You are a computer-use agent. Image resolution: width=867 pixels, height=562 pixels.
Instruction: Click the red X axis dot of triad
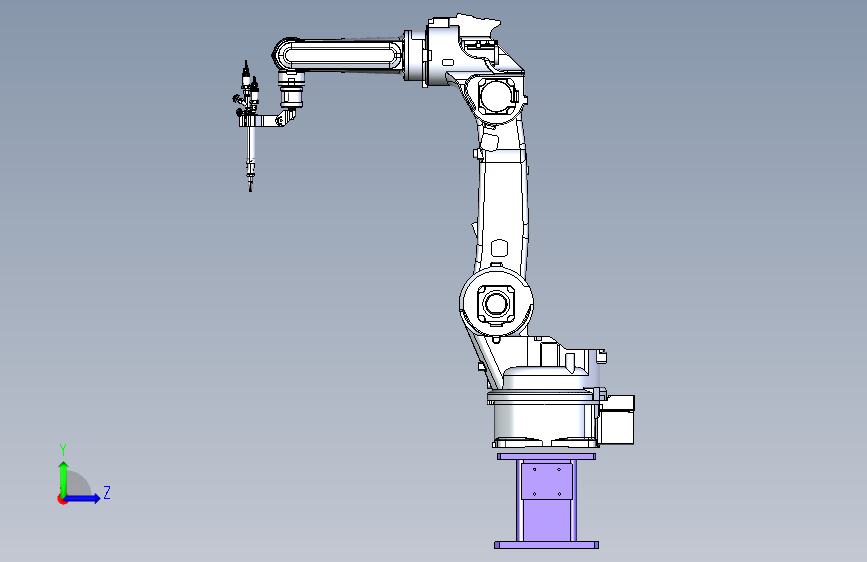[x=62, y=499]
